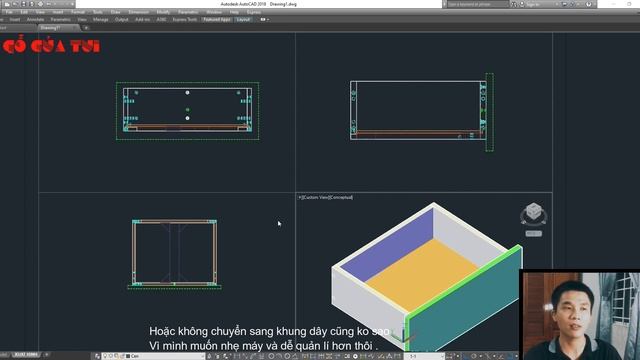Open the Format menu
Screen dimensions: 640x360
tap(78, 12)
